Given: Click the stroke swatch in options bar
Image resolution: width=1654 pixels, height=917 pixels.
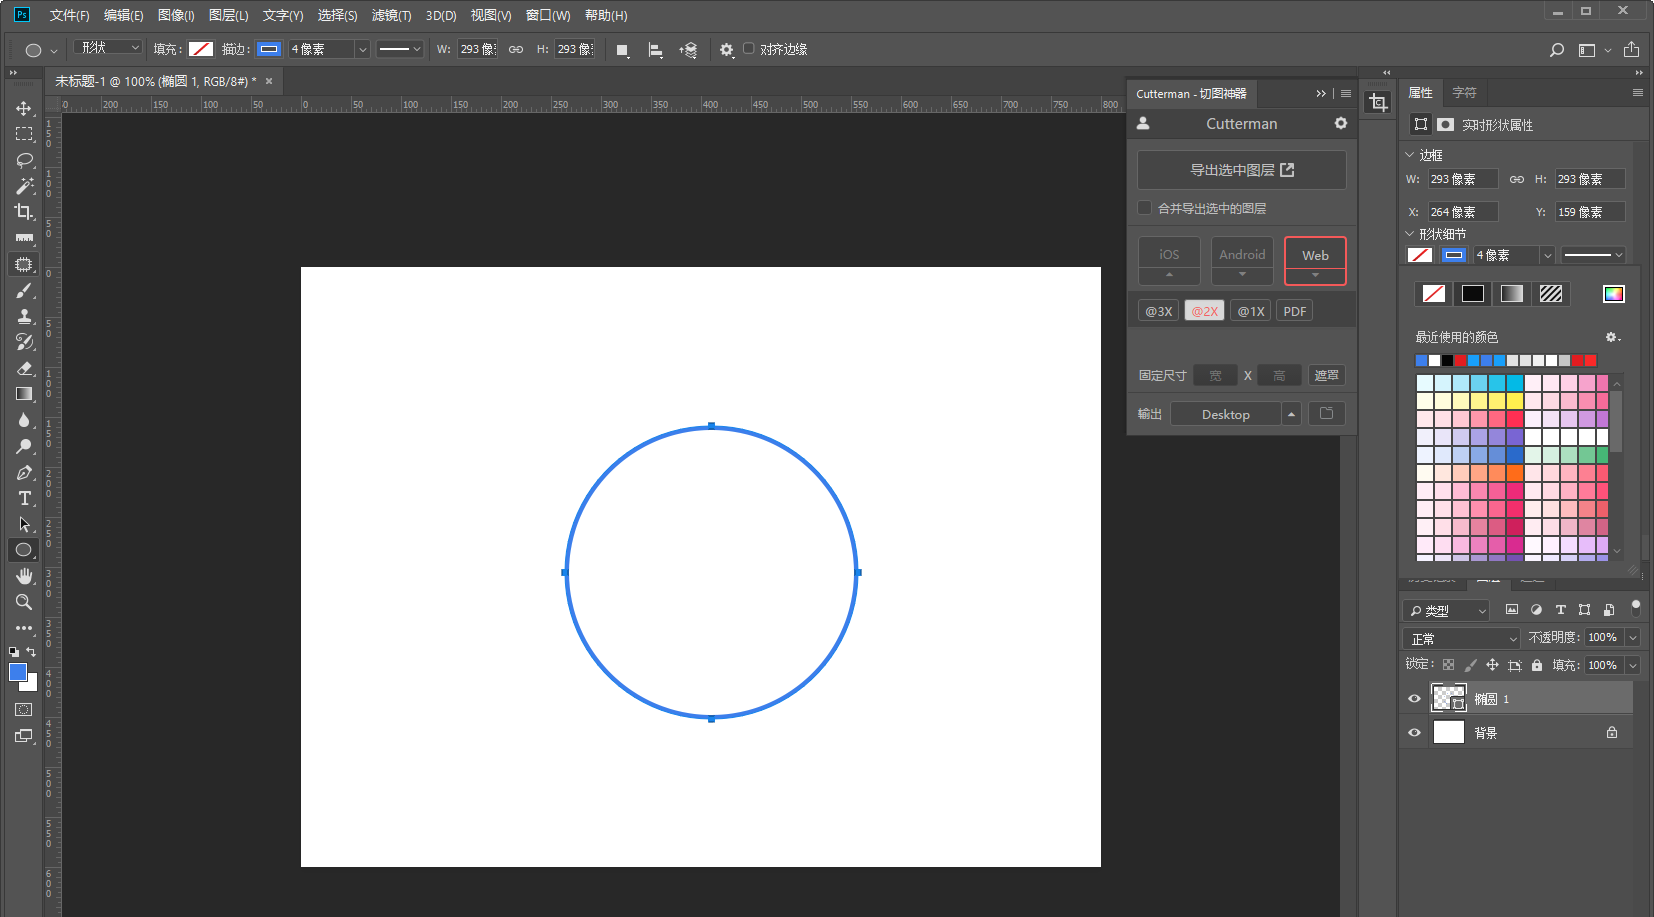Looking at the screenshot, I should tap(269, 49).
